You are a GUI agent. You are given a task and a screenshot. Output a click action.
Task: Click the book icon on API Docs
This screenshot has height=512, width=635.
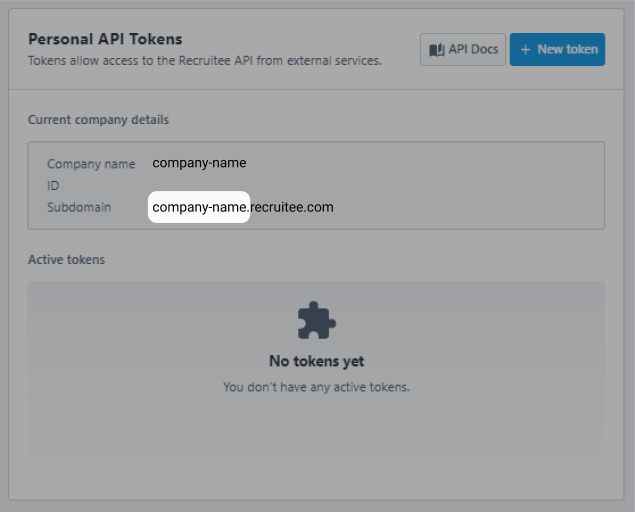(436, 49)
